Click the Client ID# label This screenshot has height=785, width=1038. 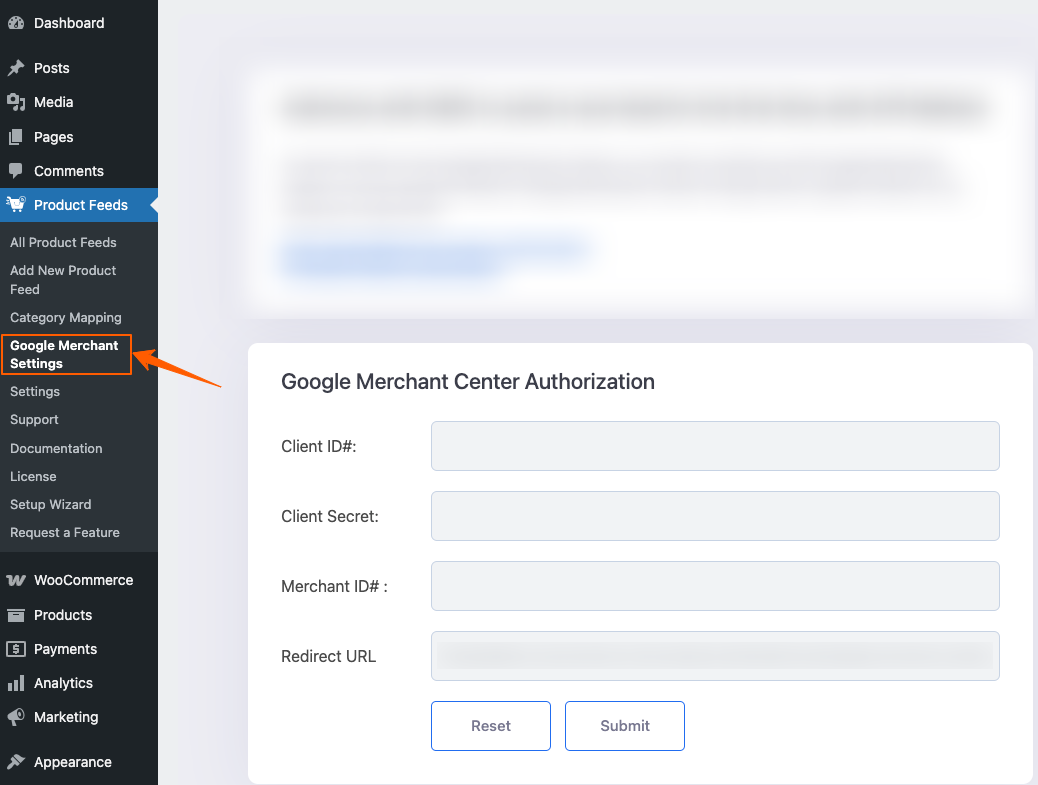[319, 447]
